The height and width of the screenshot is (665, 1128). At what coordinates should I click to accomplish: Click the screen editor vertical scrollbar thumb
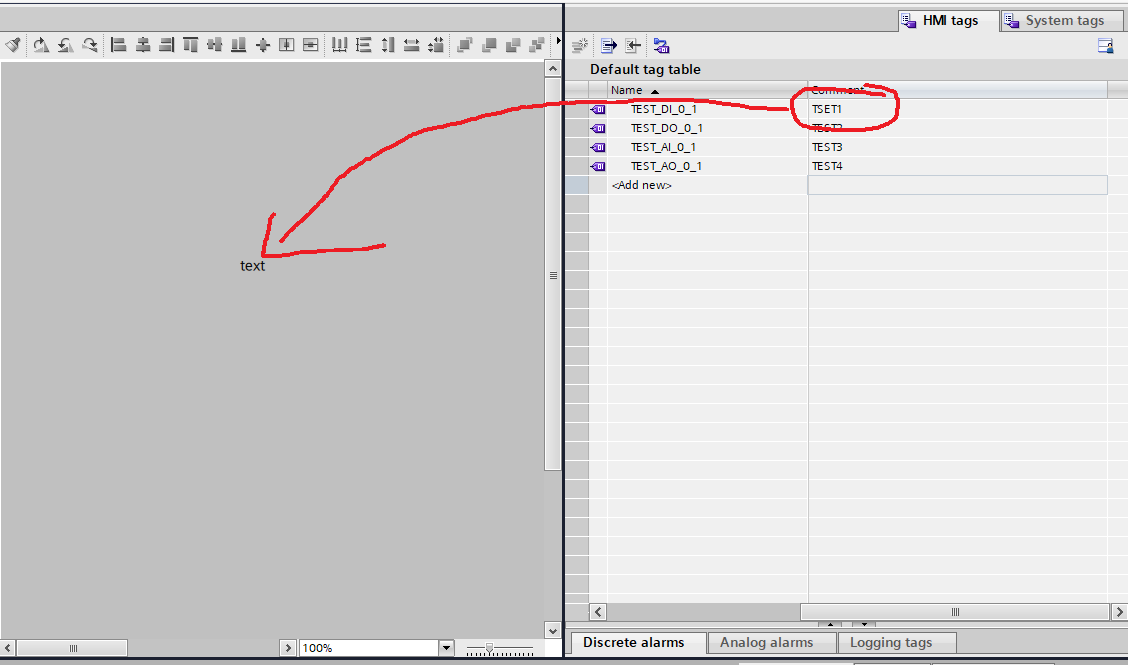click(552, 274)
